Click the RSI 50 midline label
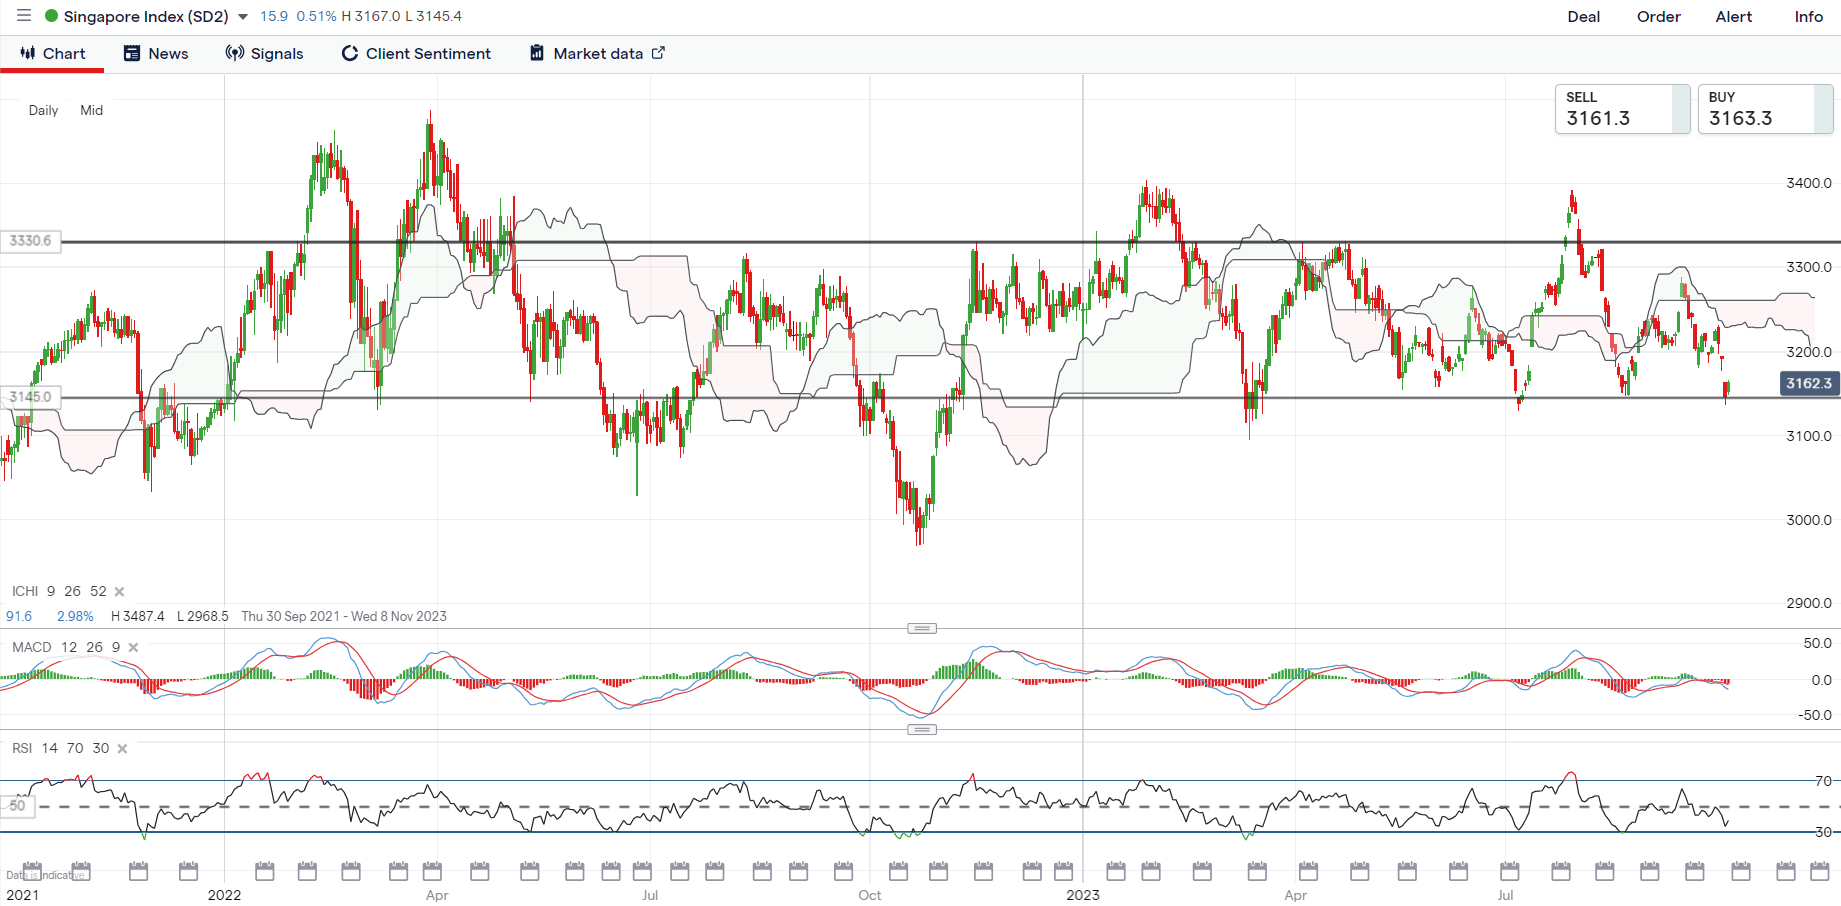Image resolution: width=1841 pixels, height=906 pixels. coord(17,806)
